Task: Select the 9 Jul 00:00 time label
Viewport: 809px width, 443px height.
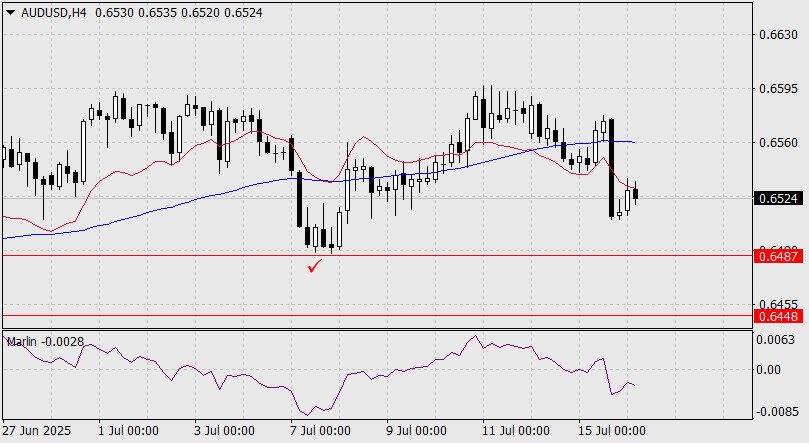Action: [416, 431]
